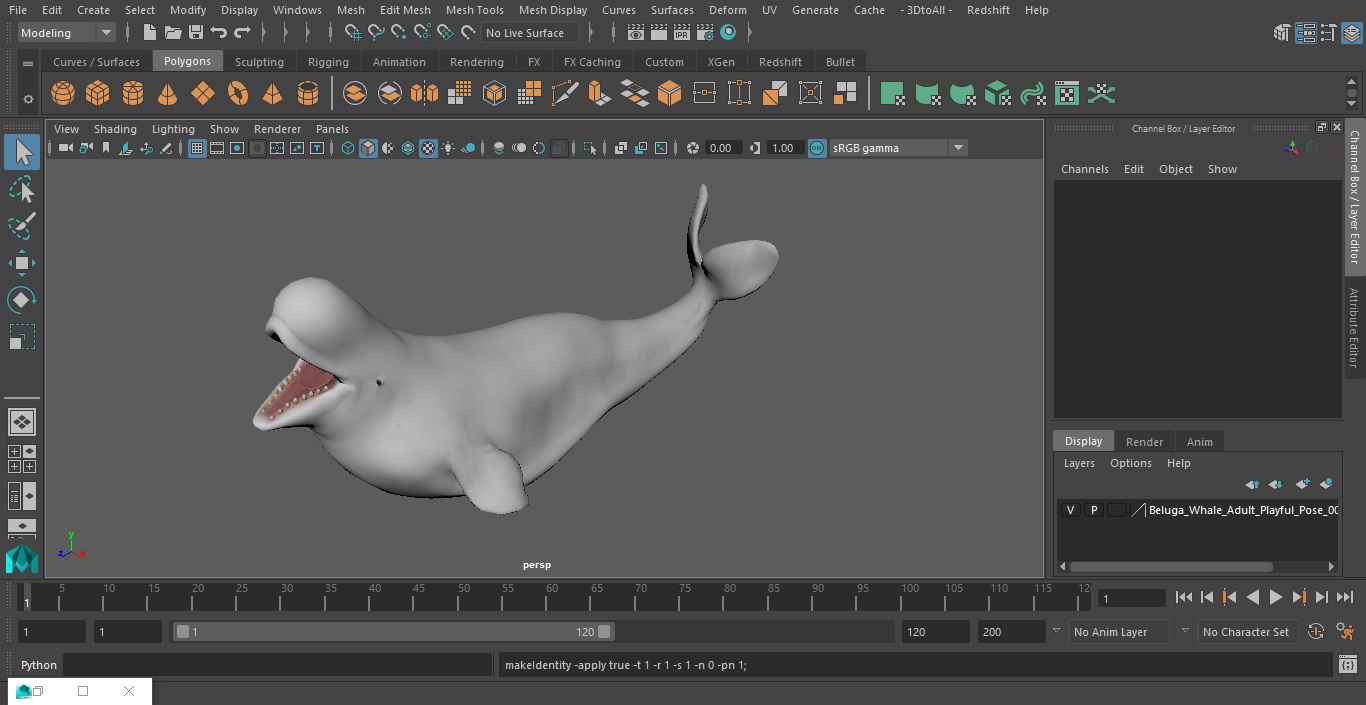Open the sRGB gamma view transform dropdown
1366x705 pixels.
coord(898,148)
